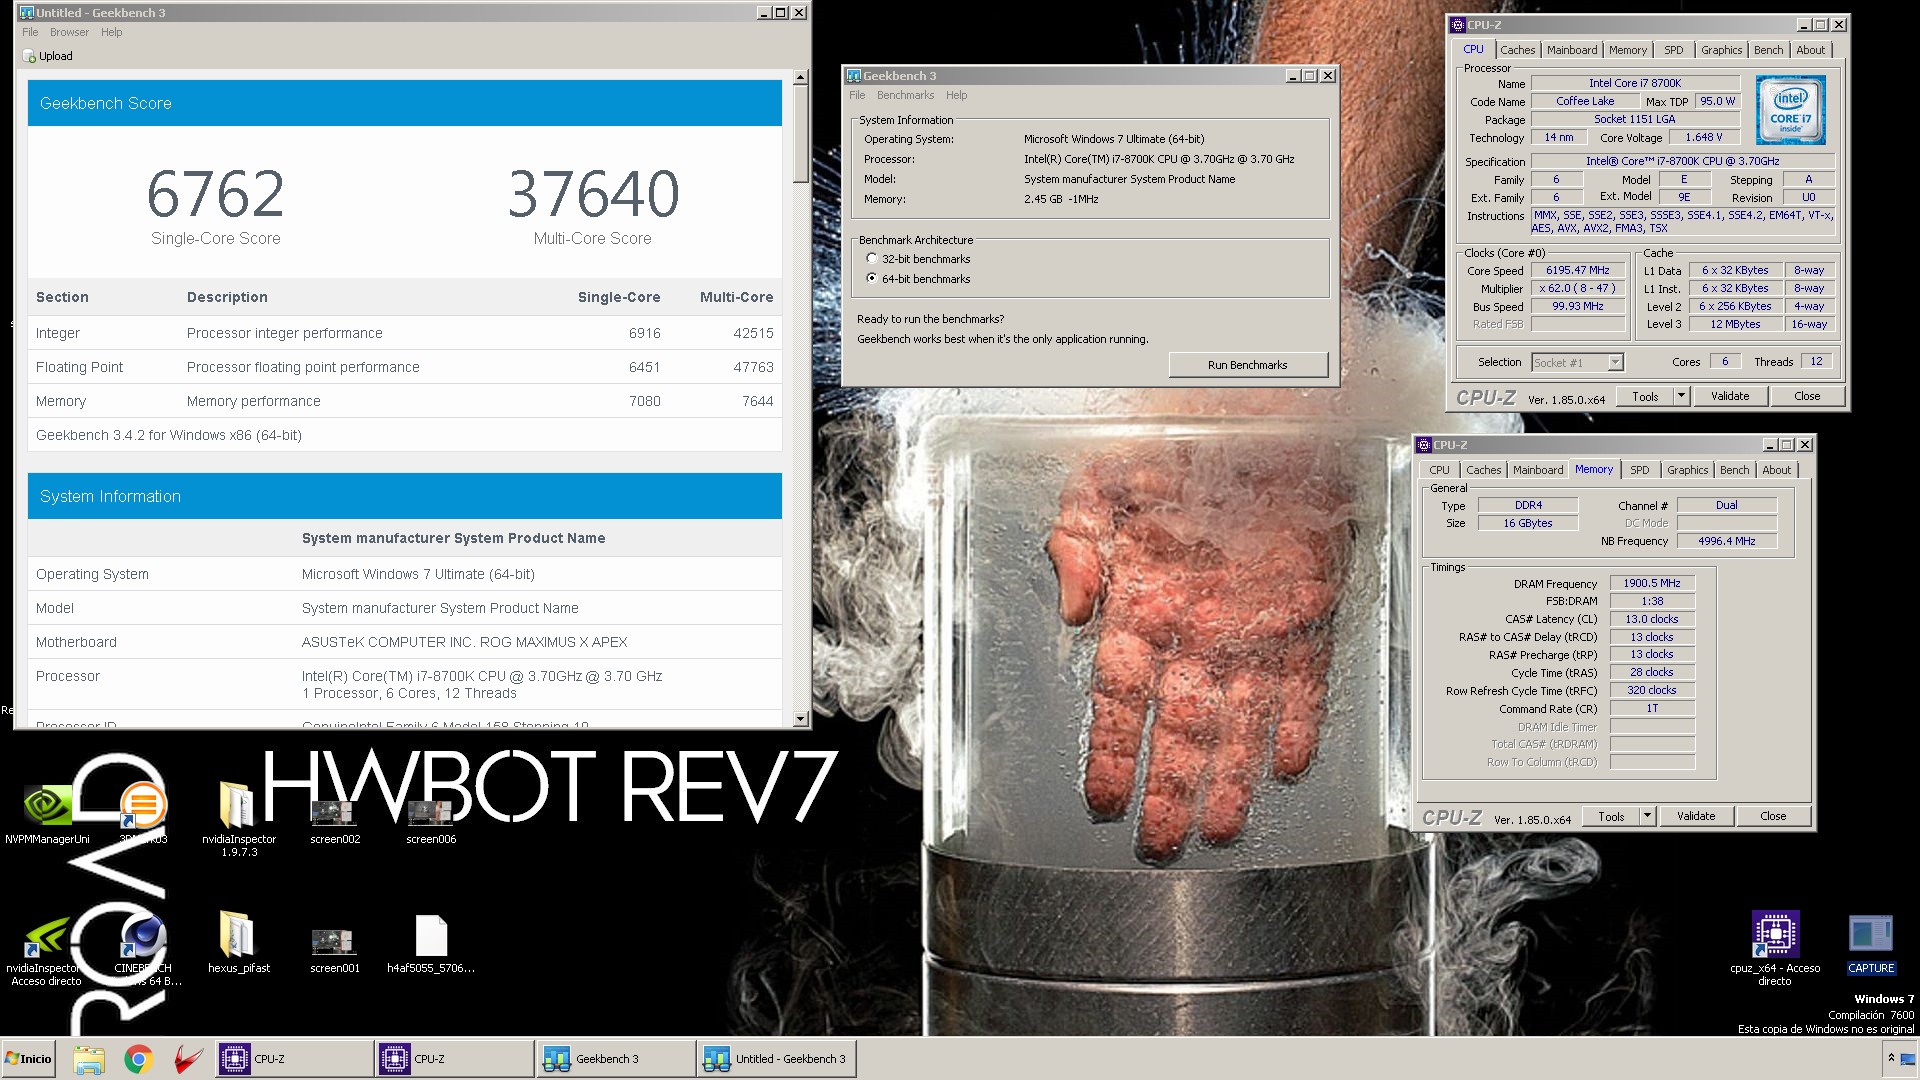Click Geekbench results vertical scrollbar thumb
The width and height of the screenshot is (1920, 1080).
coord(800,135)
